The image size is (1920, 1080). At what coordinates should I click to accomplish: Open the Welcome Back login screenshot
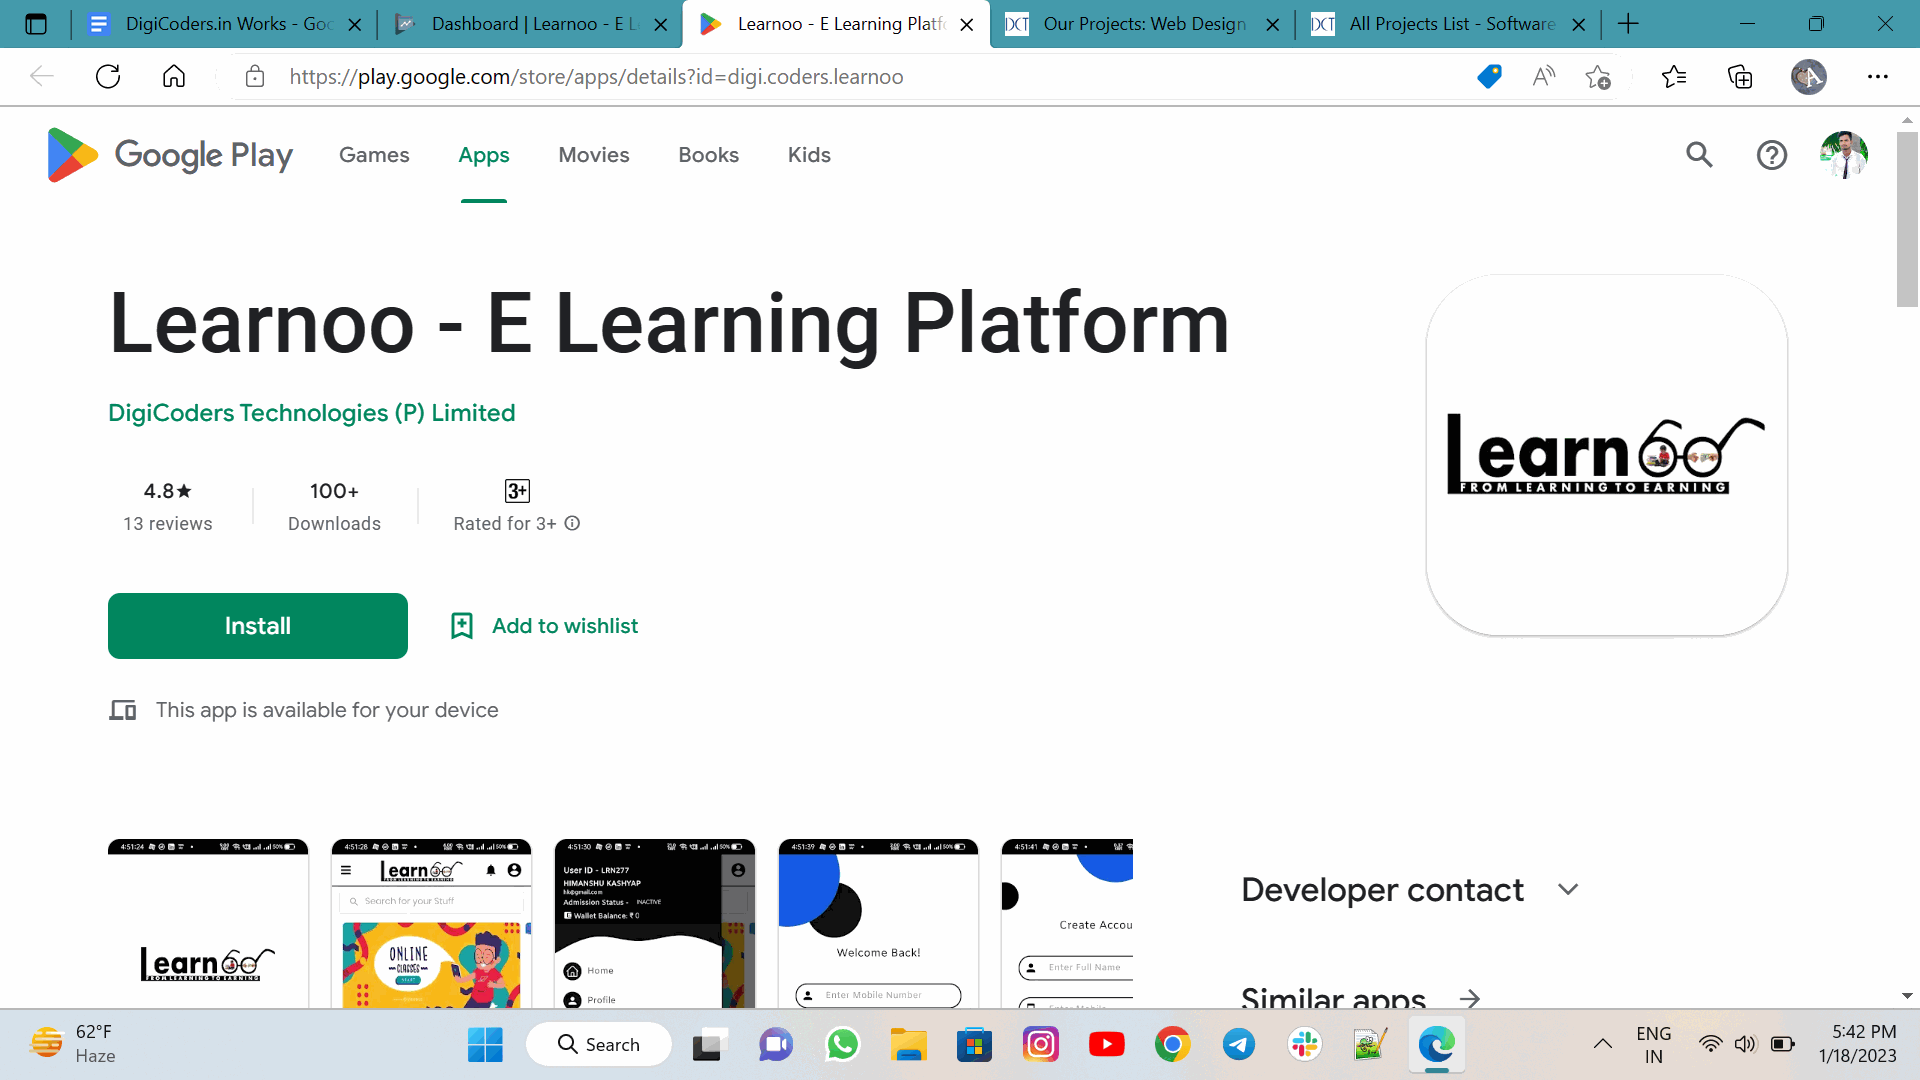878,923
